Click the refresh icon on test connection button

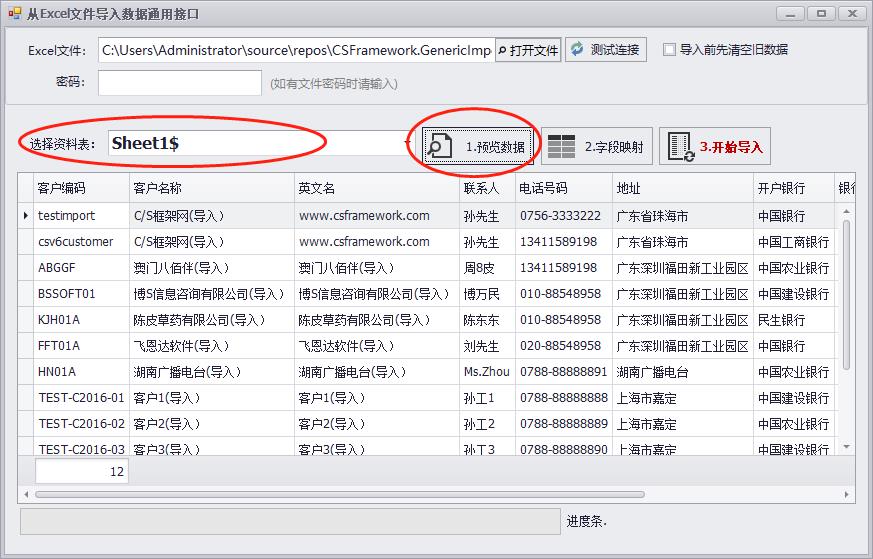coord(576,49)
